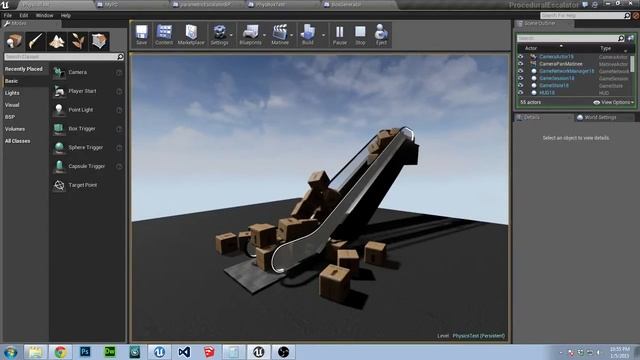The height and width of the screenshot is (360, 640).
Task: Open the Blueprints toolbar icon
Action: [250, 35]
